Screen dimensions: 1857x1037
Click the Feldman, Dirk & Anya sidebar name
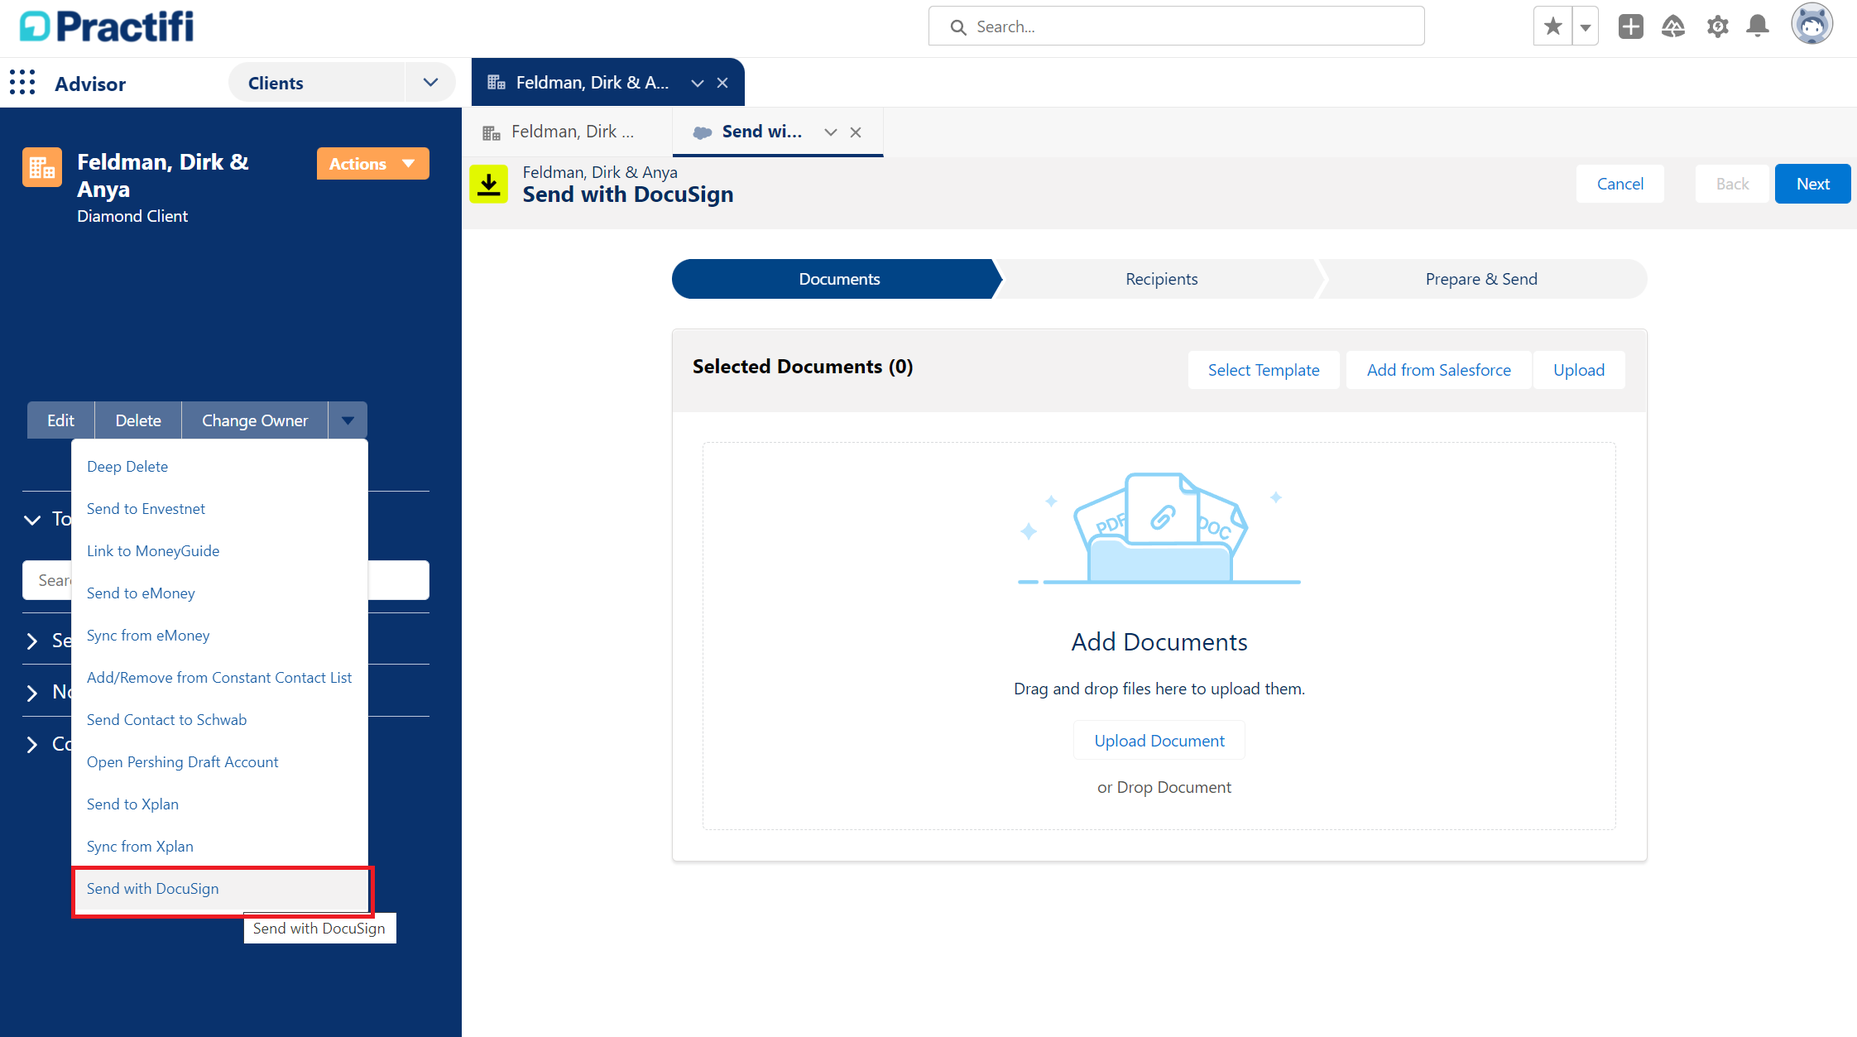click(163, 175)
